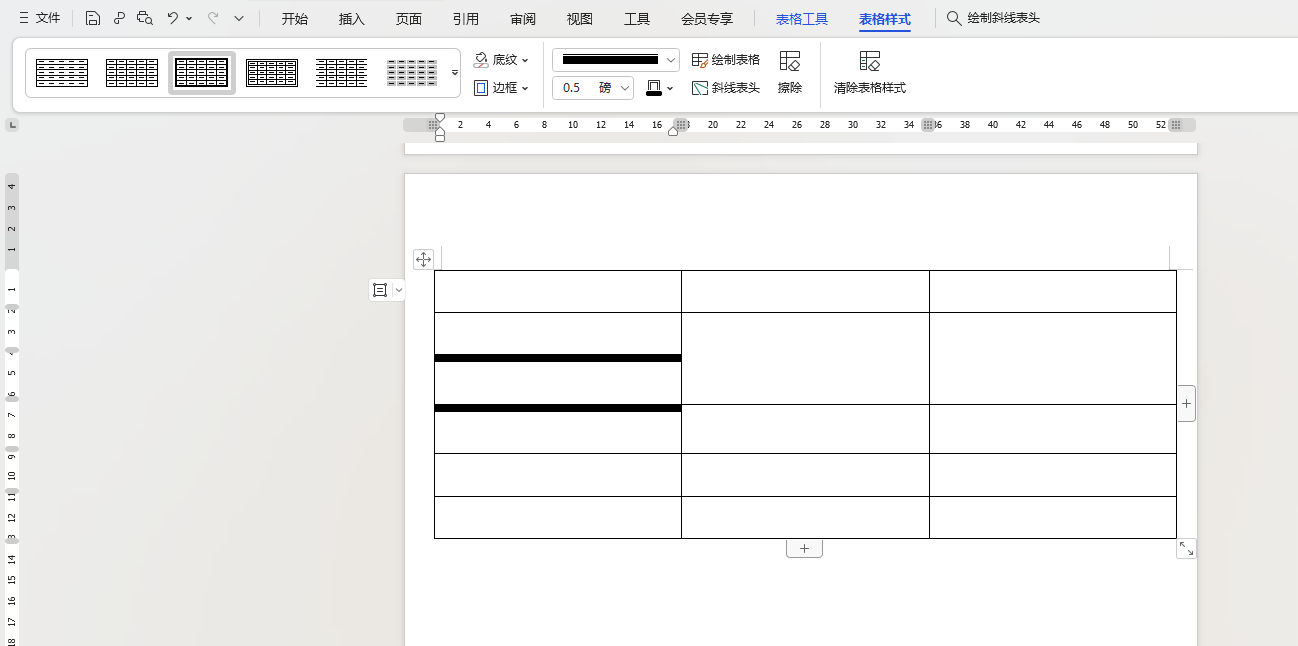Switch to the 插入 tab
Image resolution: width=1298 pixels, height=646 pixels.
tap(352, 19)
